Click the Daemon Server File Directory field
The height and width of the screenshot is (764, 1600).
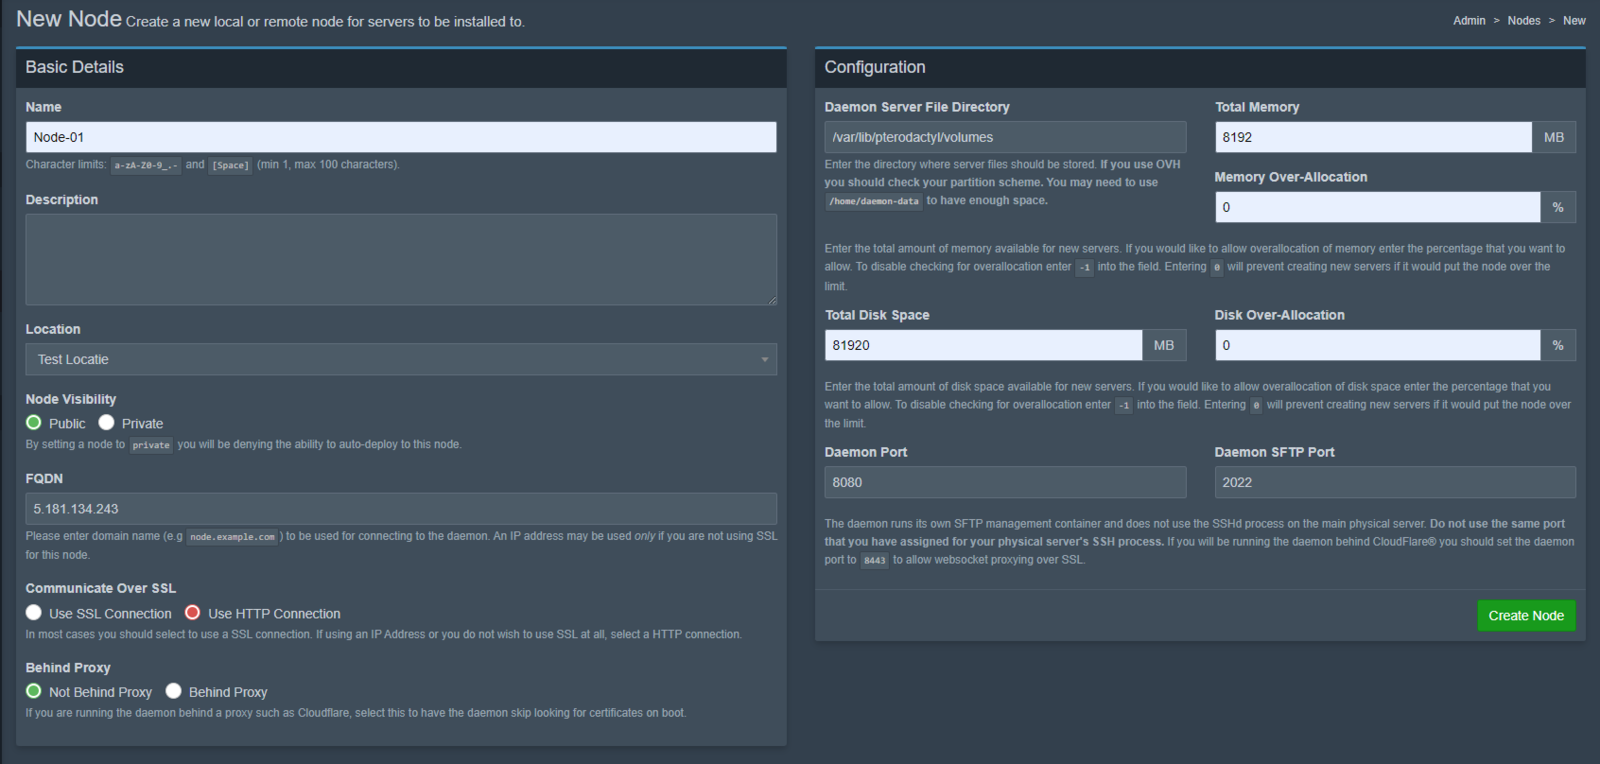(x=1004, y=138)
